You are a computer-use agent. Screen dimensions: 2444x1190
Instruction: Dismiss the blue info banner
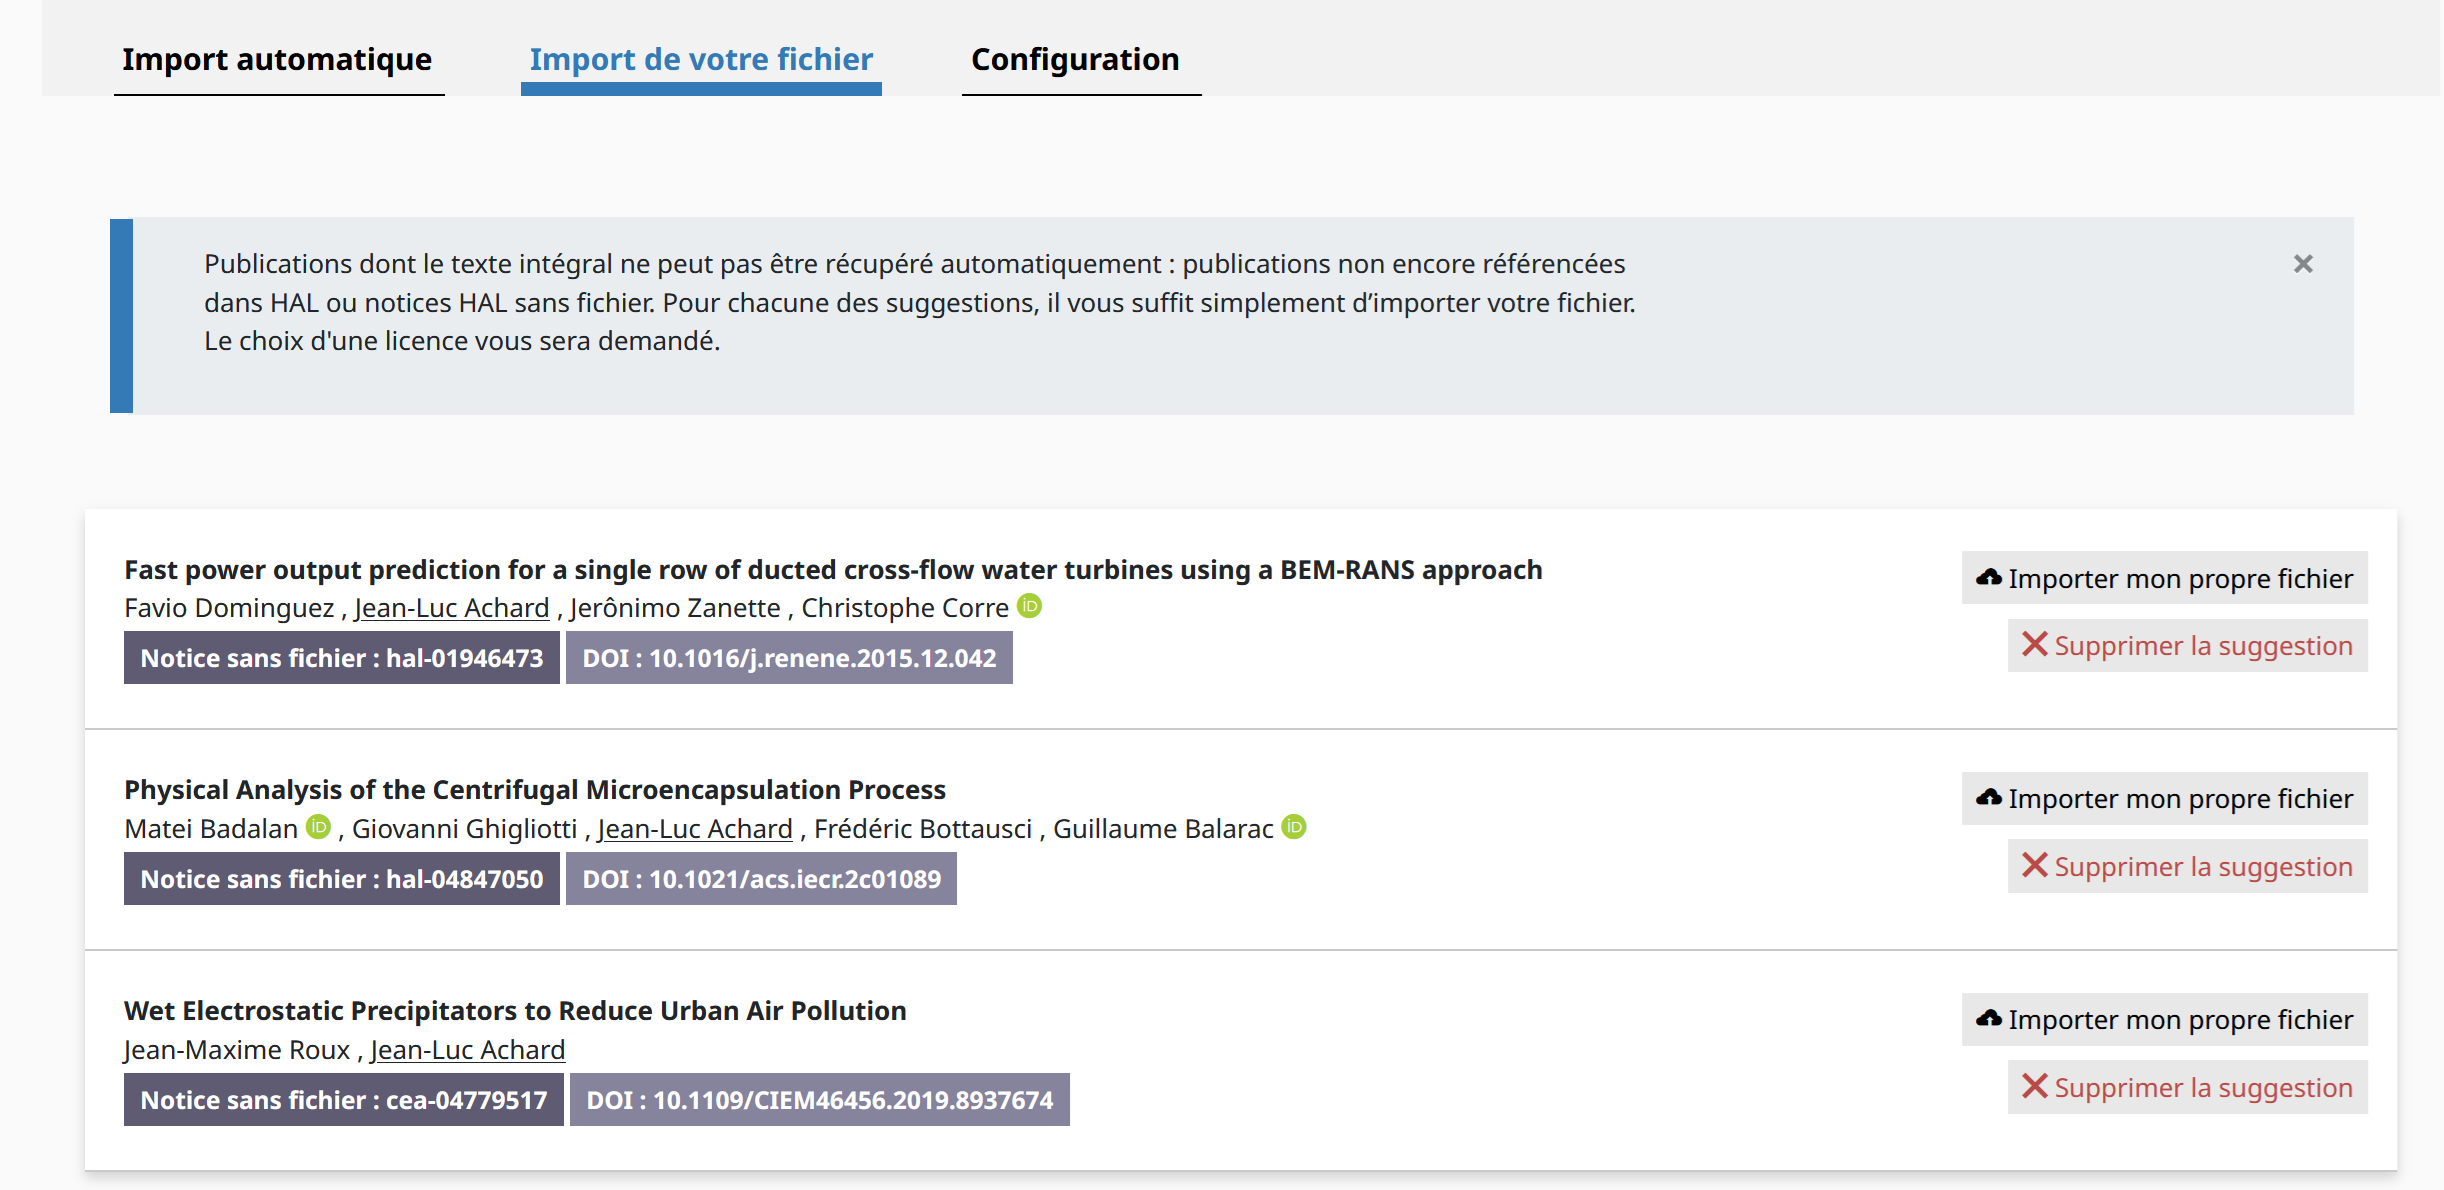coord(2303,264)
